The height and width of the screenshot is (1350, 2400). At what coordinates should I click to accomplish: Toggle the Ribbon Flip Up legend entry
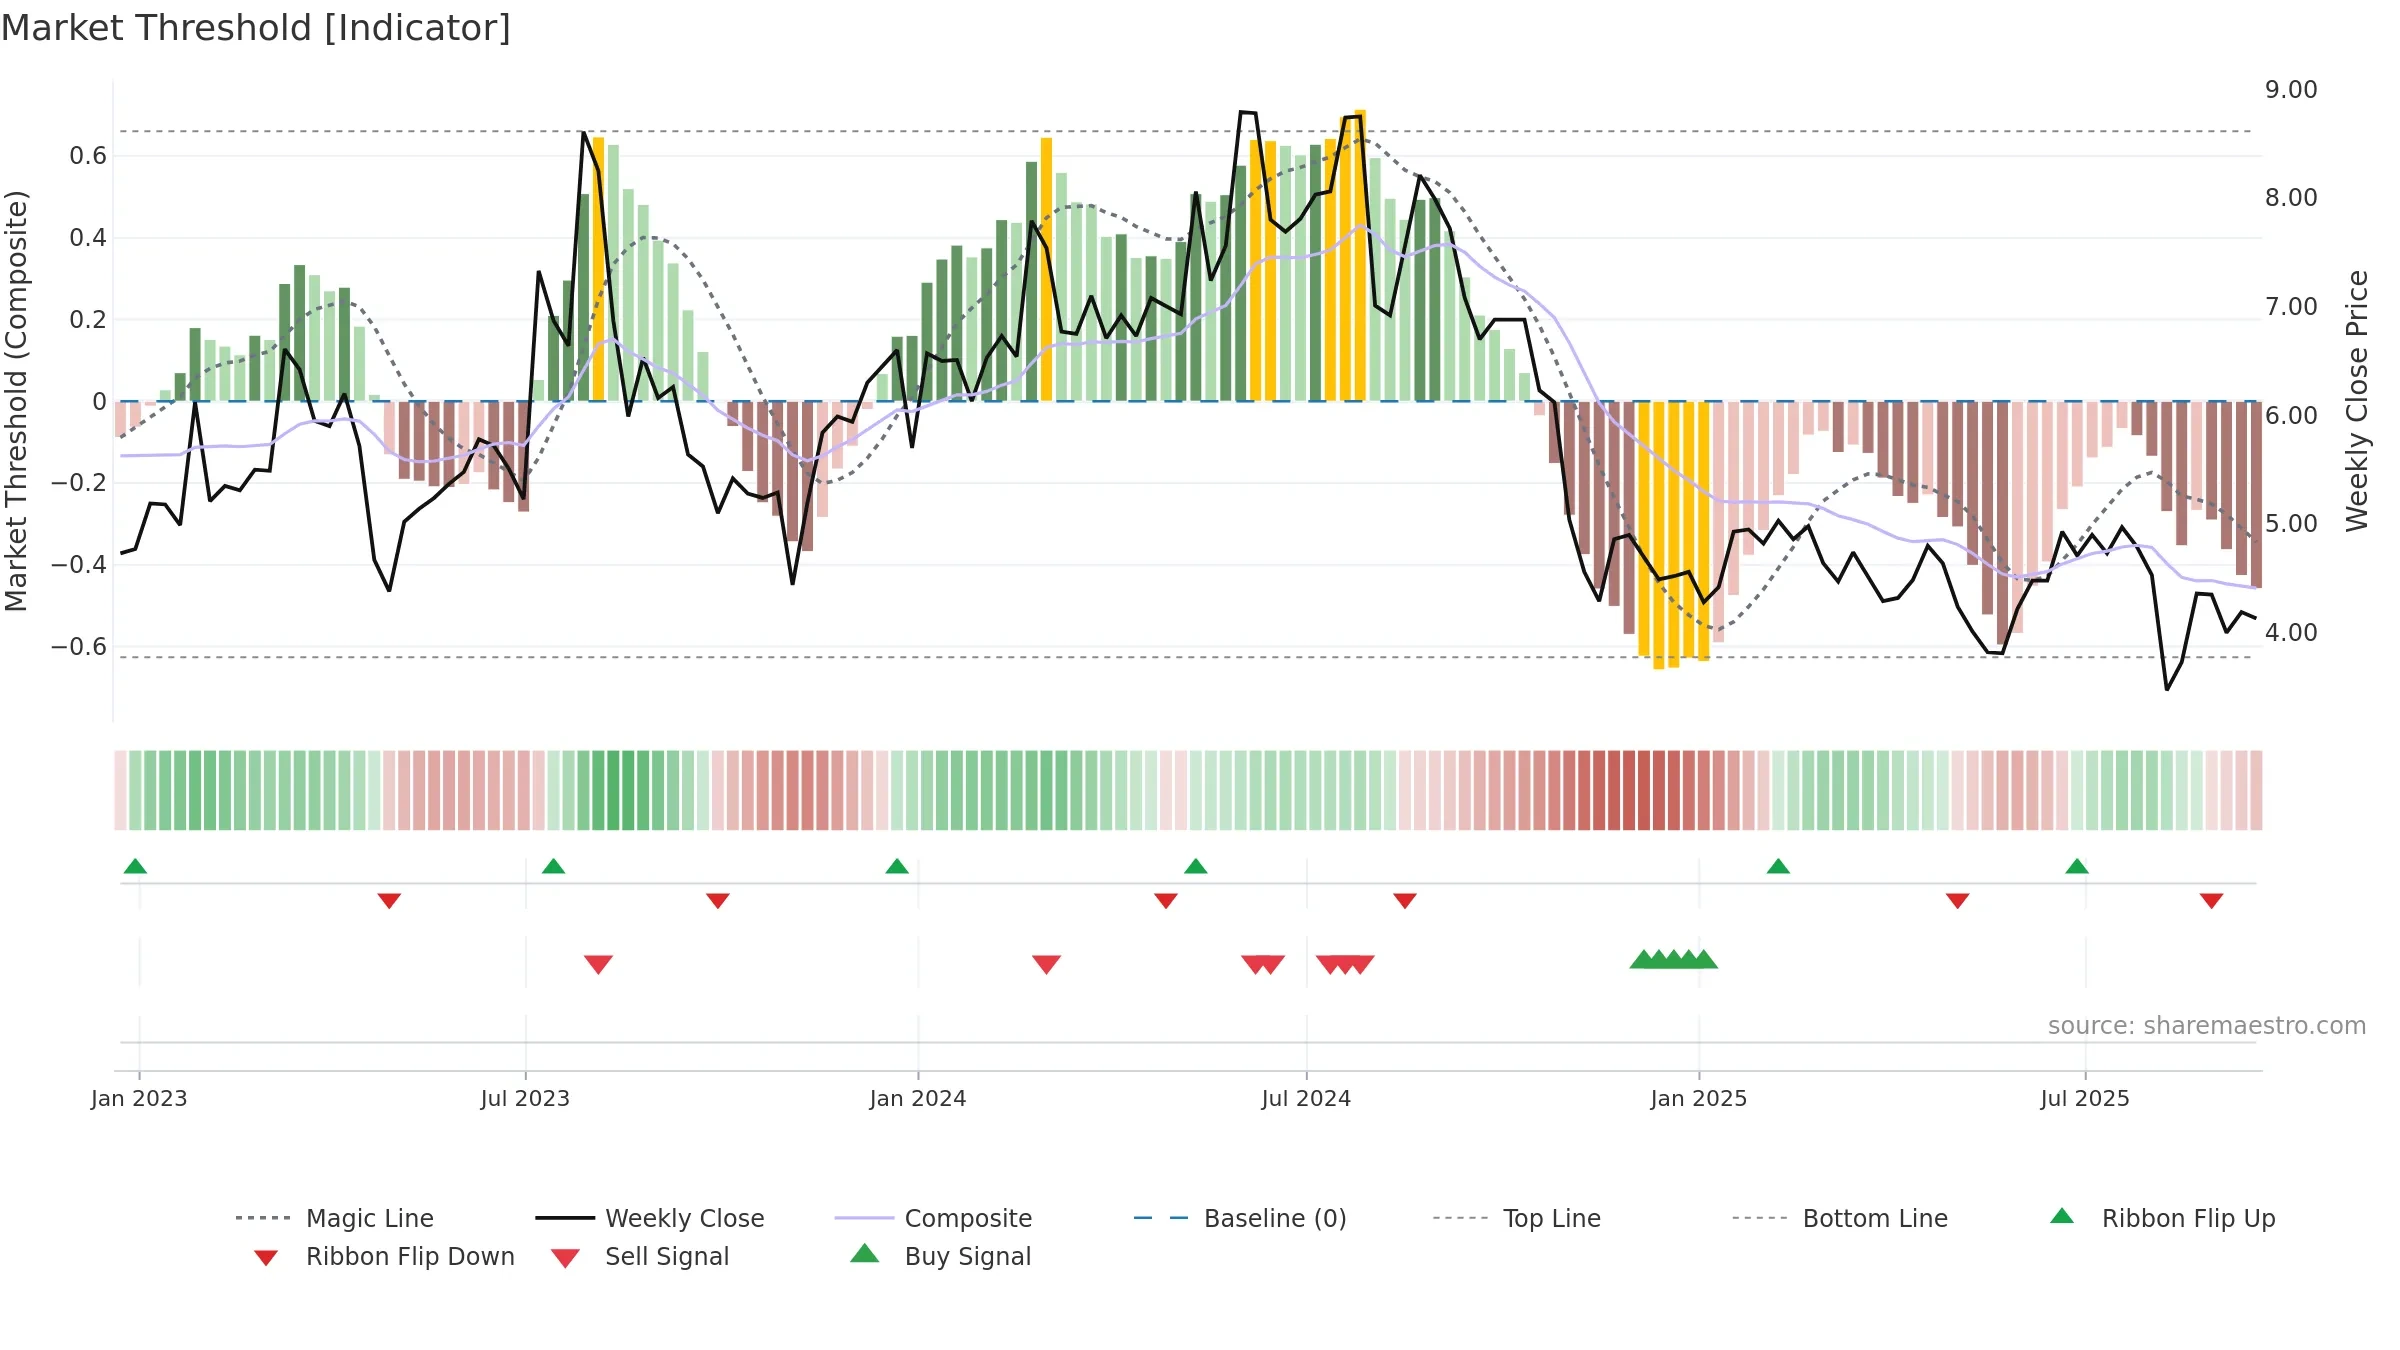2162,1218
